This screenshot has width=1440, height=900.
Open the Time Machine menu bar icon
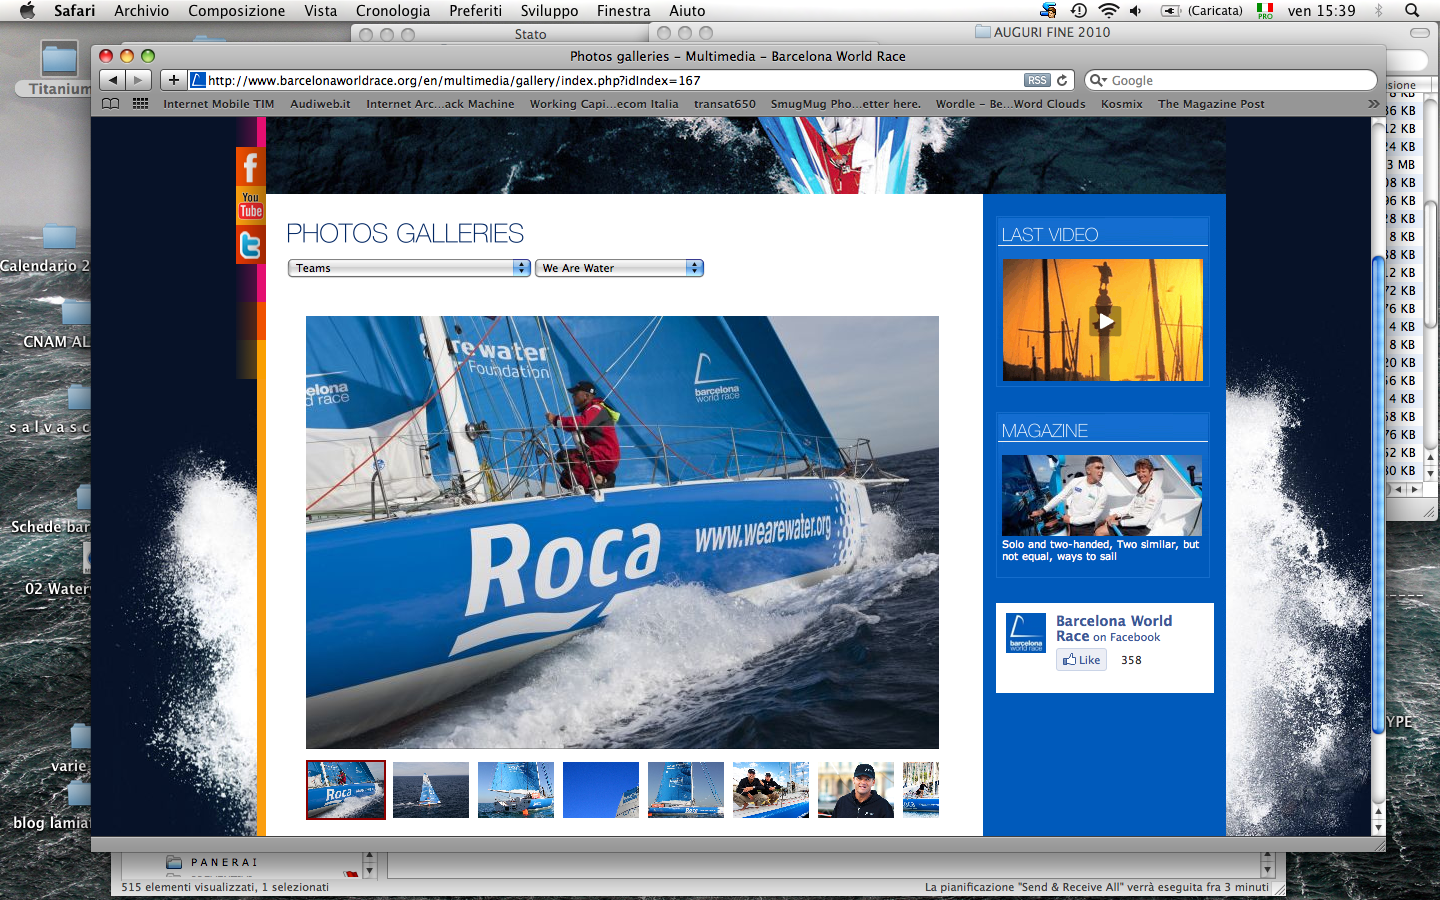click(x=1078, y=10)
